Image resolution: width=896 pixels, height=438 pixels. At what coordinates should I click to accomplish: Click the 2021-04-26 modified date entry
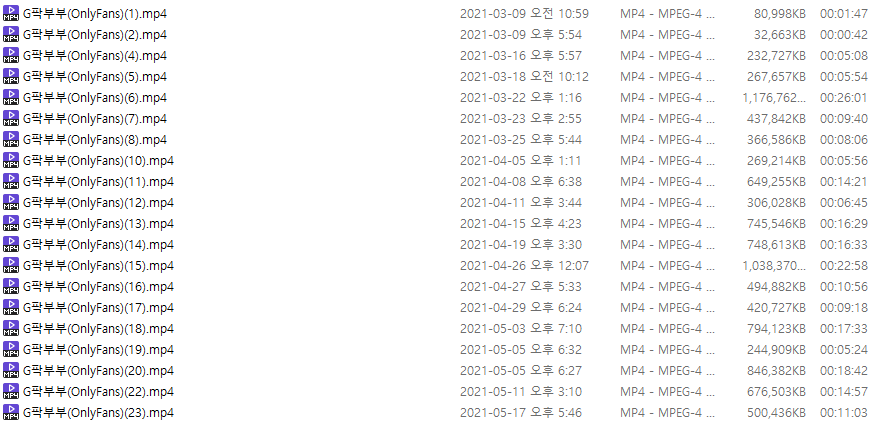(524, 265)
